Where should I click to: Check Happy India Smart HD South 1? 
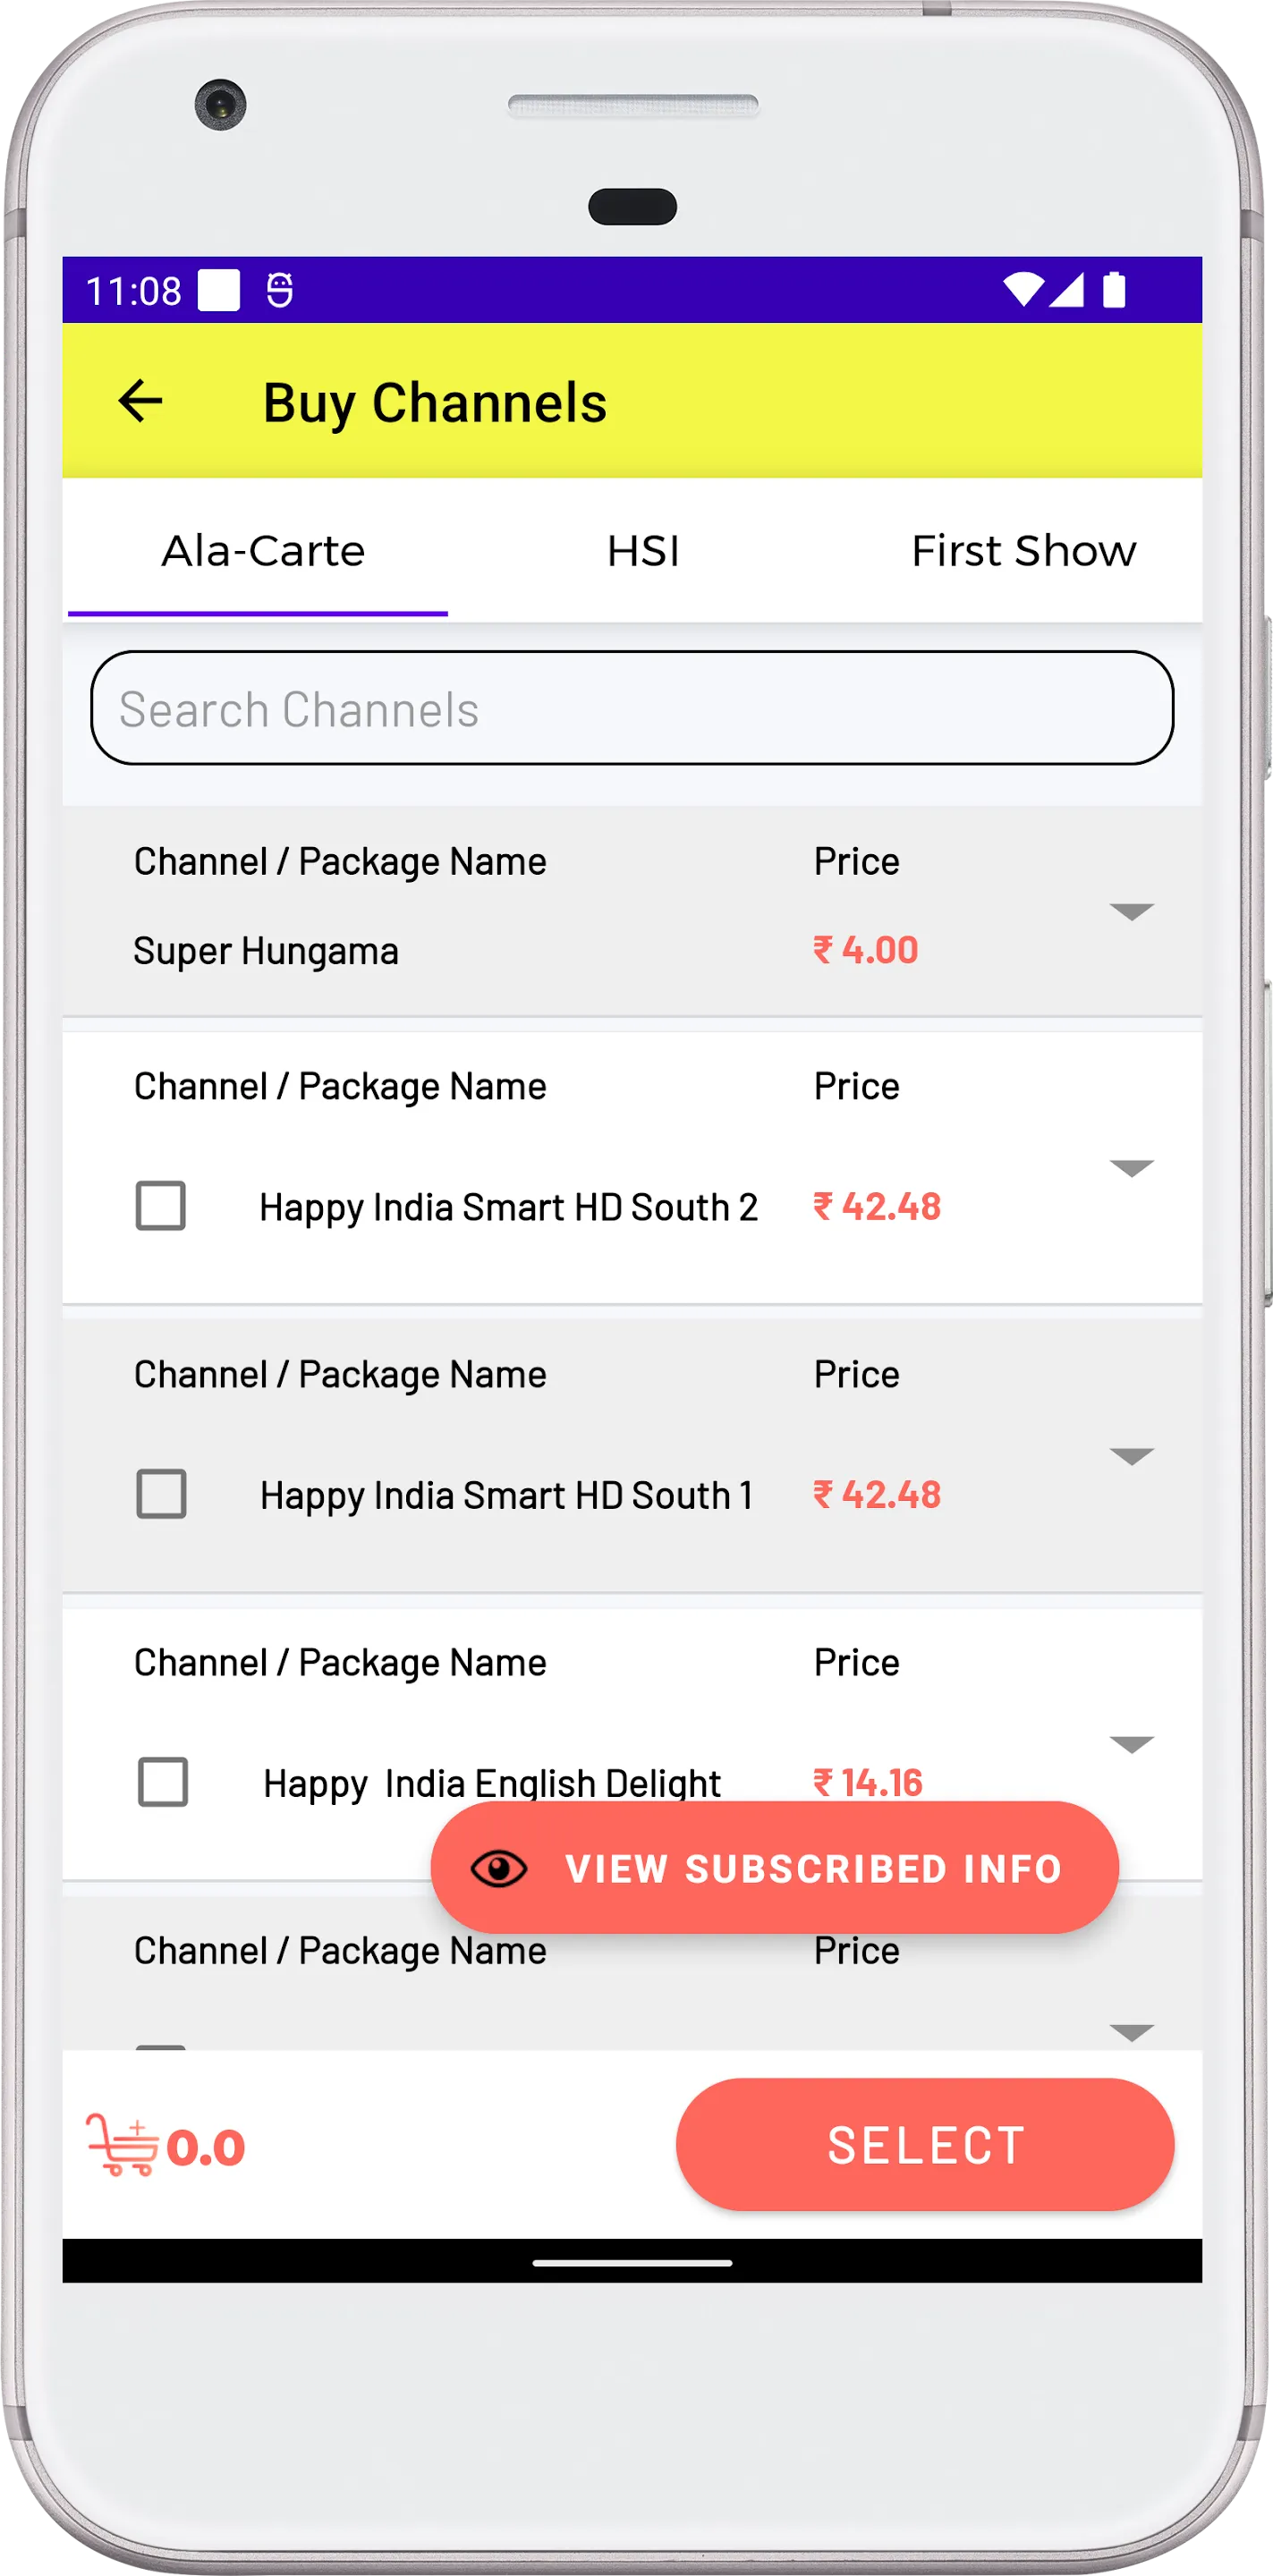click(161, 1494)
